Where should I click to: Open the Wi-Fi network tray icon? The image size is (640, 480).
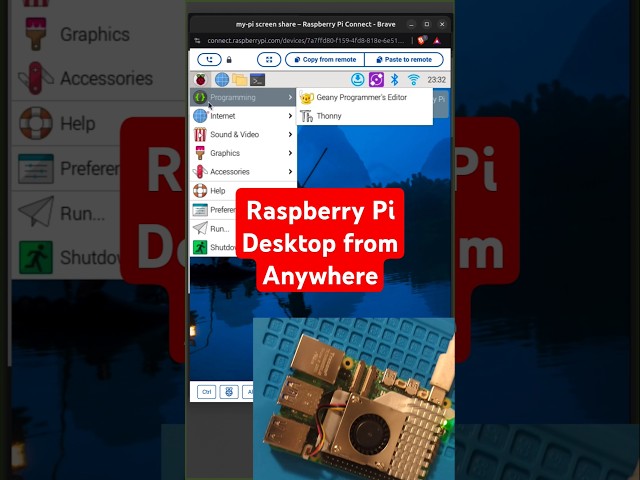coord(413,80)
